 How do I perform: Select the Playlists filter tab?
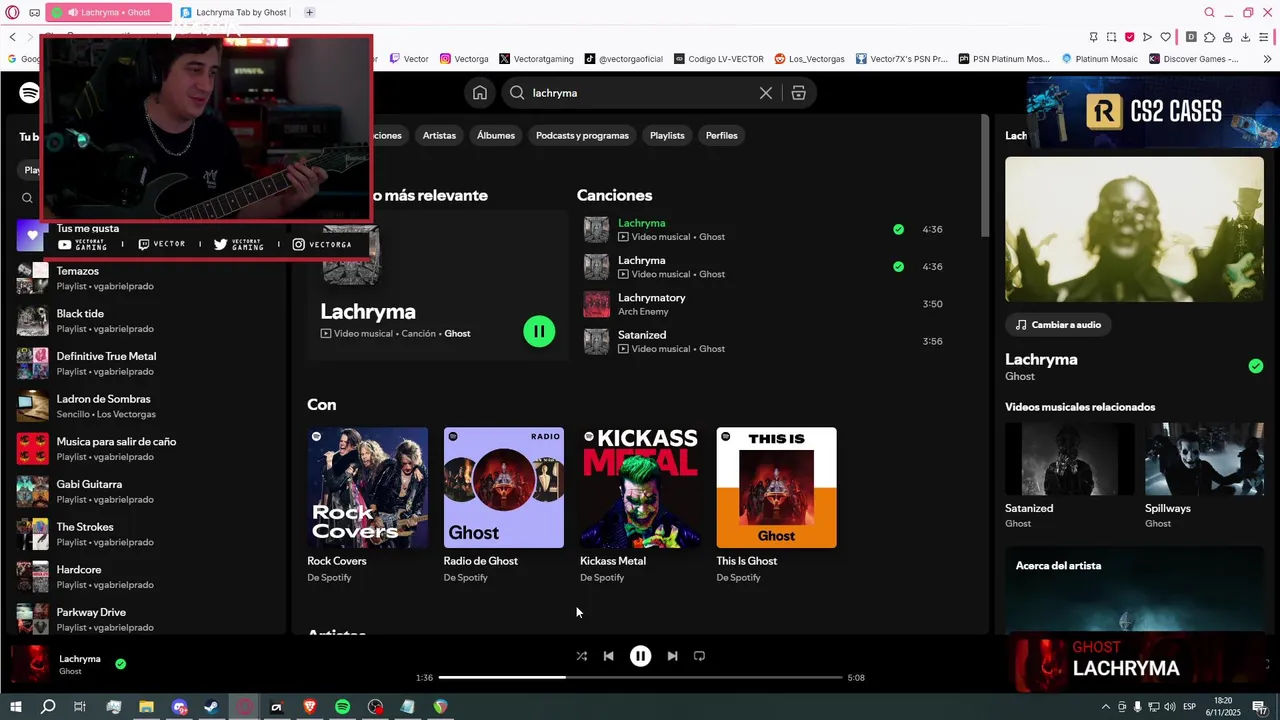pos(667,136)
